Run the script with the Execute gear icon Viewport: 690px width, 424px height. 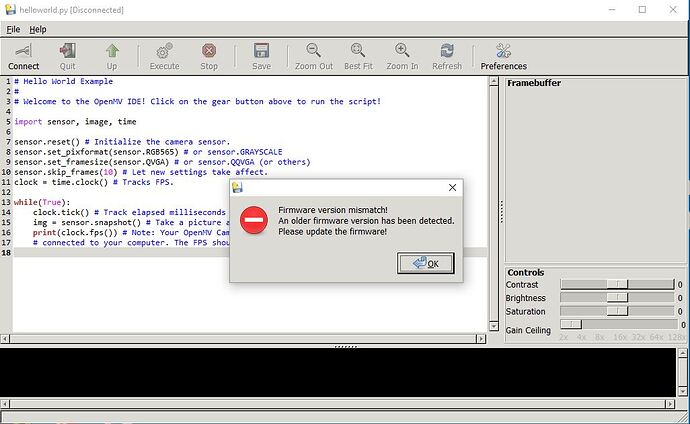(165, 51)
